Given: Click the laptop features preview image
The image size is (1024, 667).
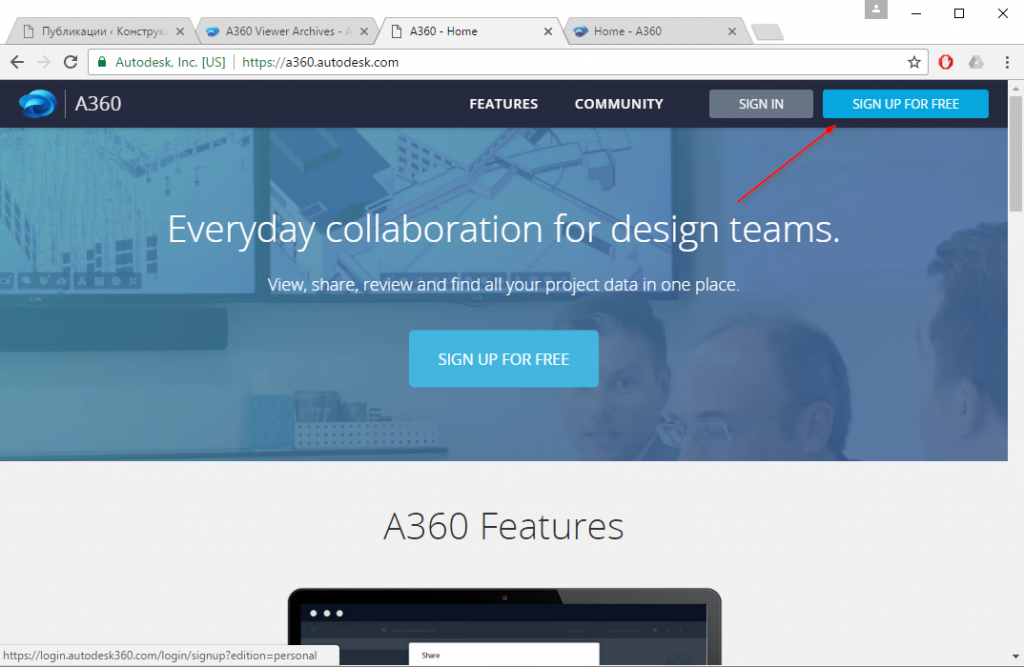Looking at the screenshot, I should pos(504,626).
